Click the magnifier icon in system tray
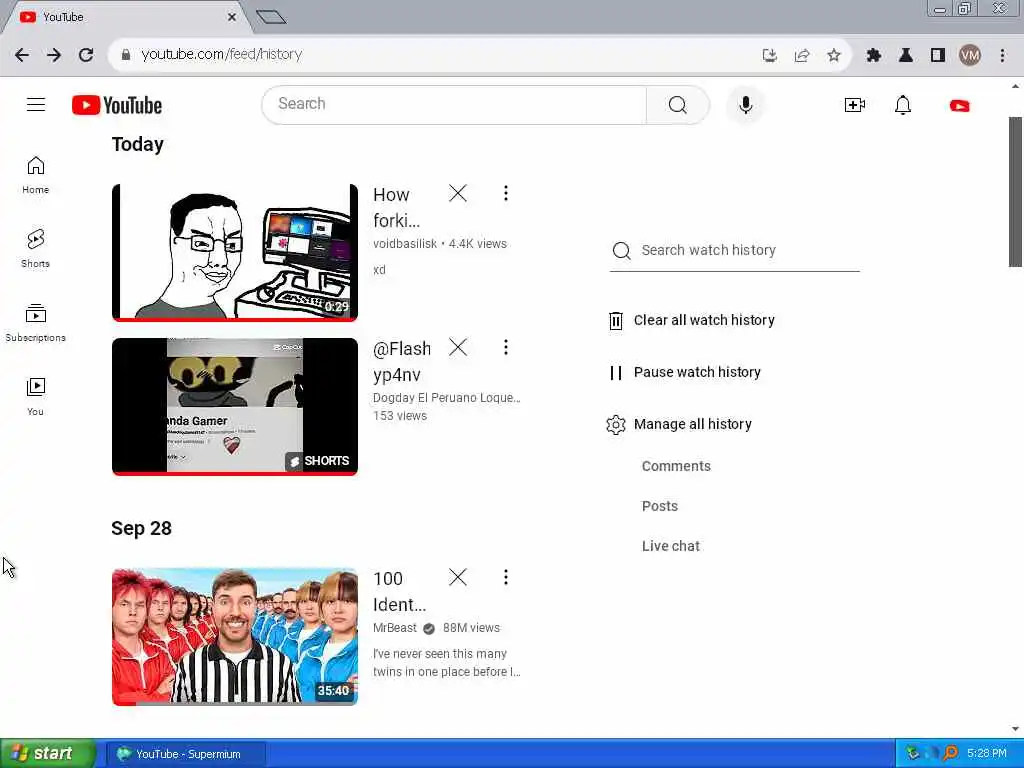Screen dimensions: 1024x768 click(950, 754)
